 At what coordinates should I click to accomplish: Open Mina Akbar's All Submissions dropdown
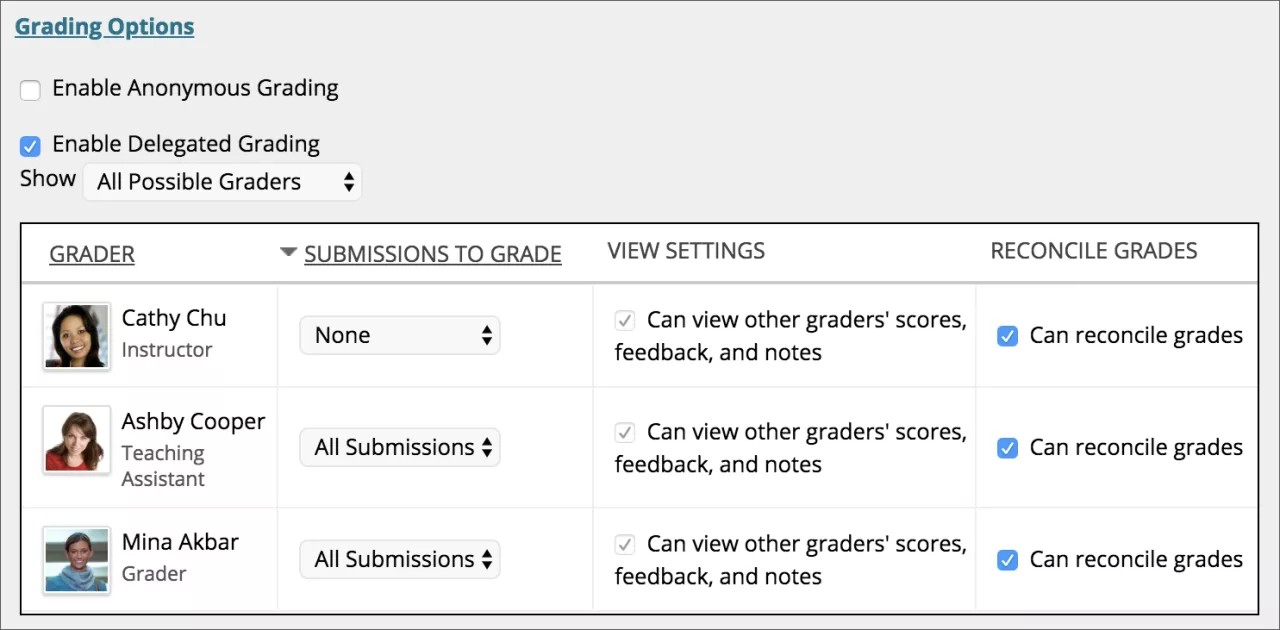[x=400, y=559]
